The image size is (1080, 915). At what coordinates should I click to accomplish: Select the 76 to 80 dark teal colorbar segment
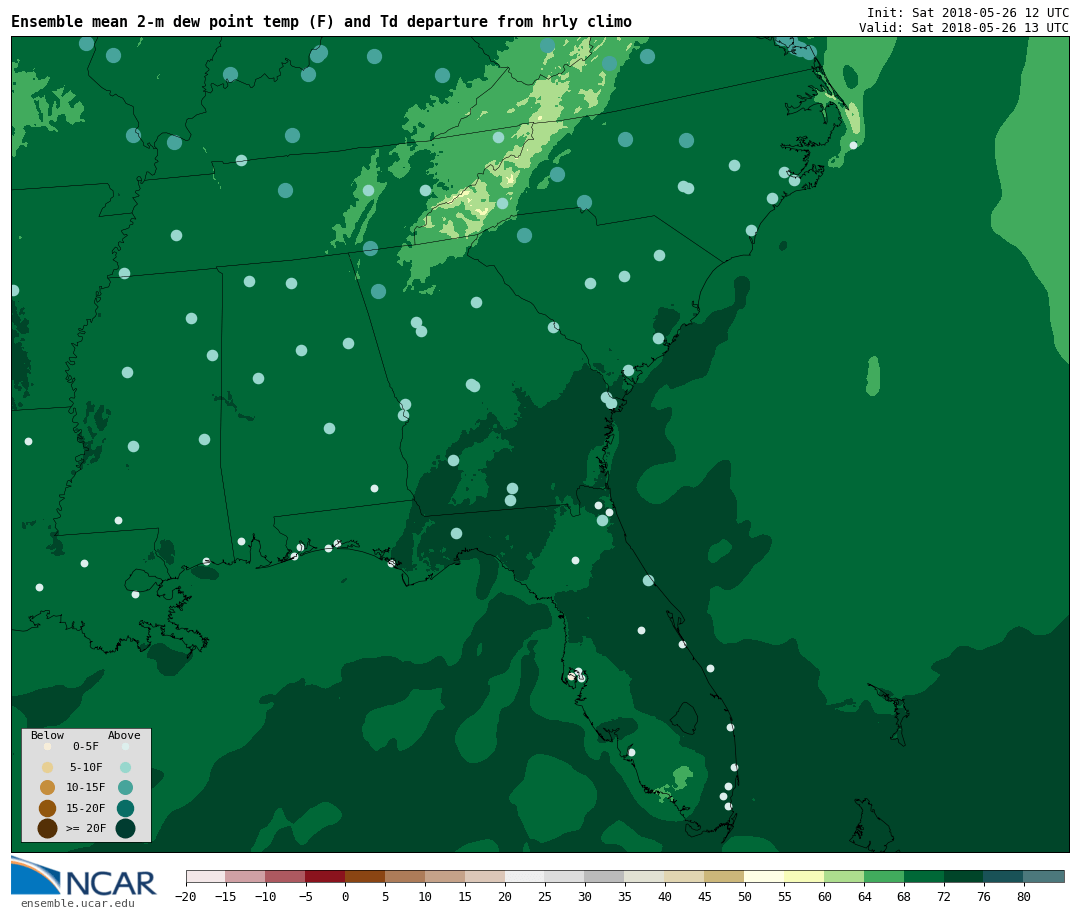(x=1005, y=876)
